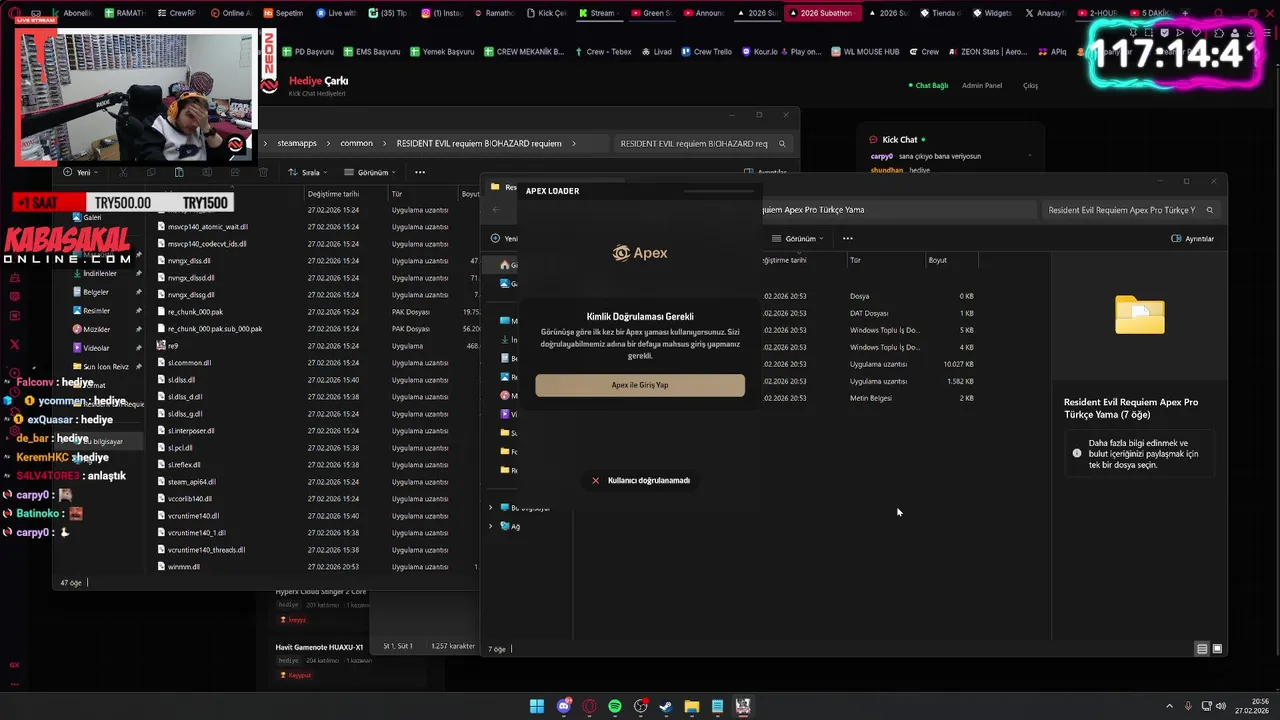Select the DAT Dosyası file row
Viewport: 1280px width, 720px height.
tap(868, 313)
